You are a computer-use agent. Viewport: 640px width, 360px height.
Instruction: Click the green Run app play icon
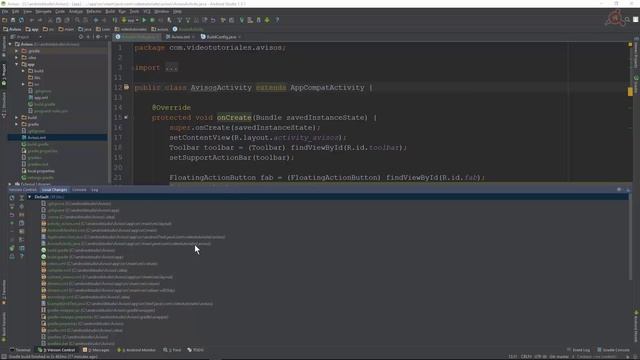point(144,20)
